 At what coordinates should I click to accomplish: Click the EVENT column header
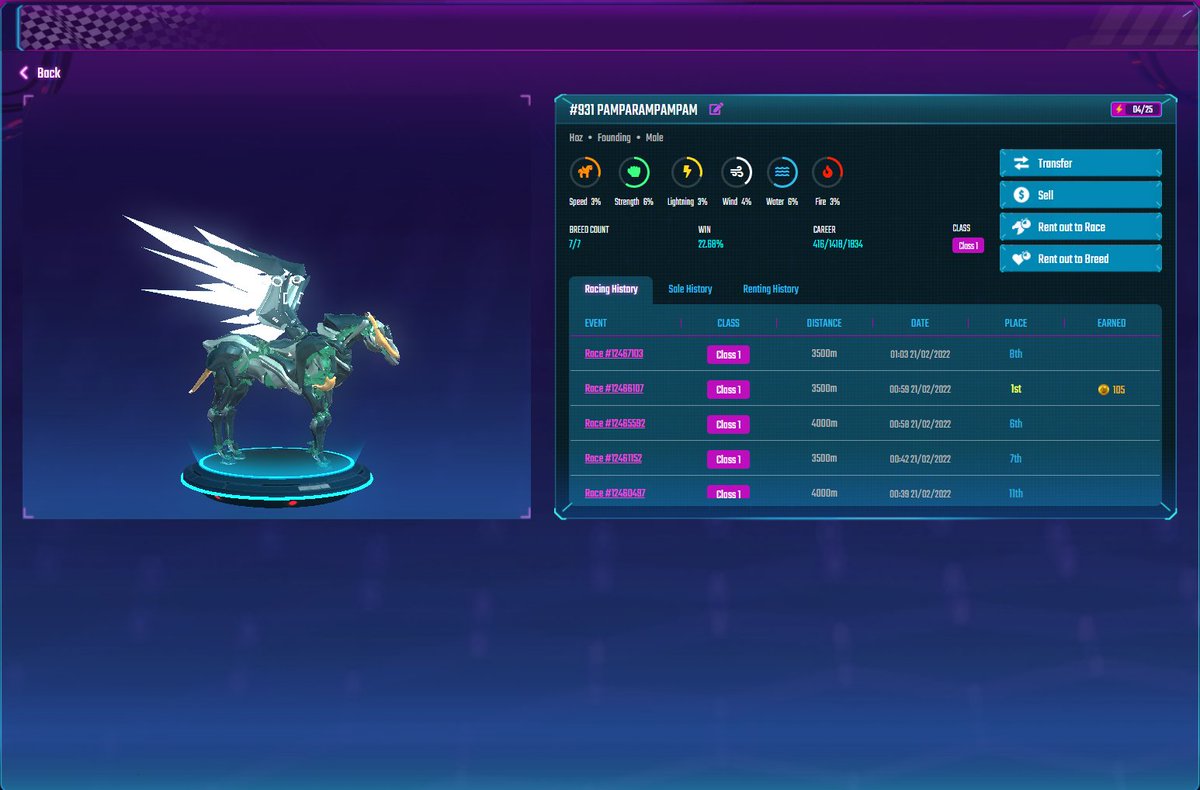coord(596,323)
